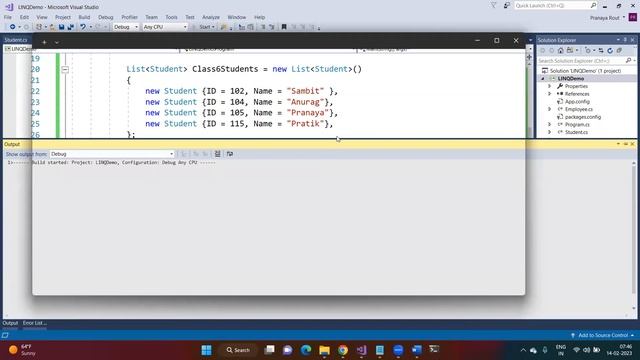The width and height of the screenshot is (640, 360).
Task: Click the notifications filter flag icon
Action: 493,5
